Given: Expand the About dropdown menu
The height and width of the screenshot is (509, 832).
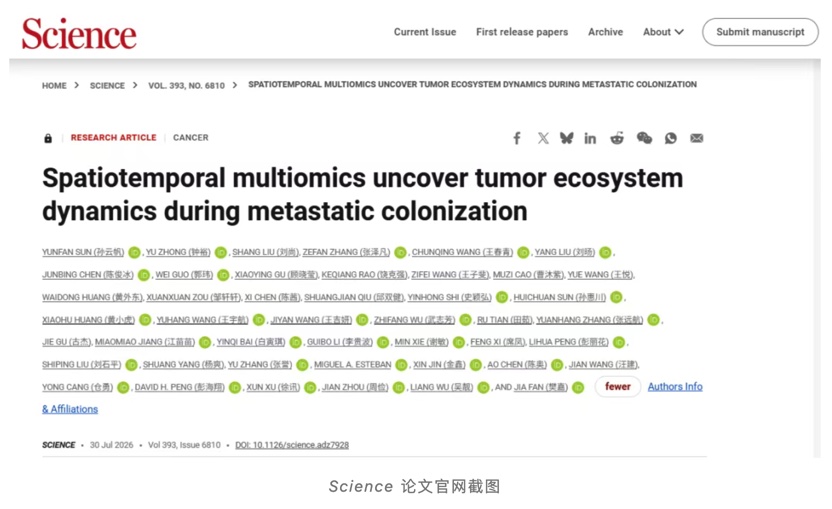Looking at the screenshot, I should coord(663,32).
